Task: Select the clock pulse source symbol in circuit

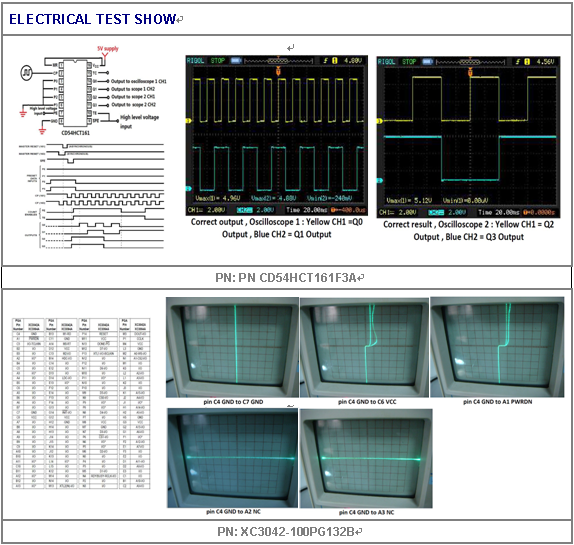Action: tap(26, 73)
